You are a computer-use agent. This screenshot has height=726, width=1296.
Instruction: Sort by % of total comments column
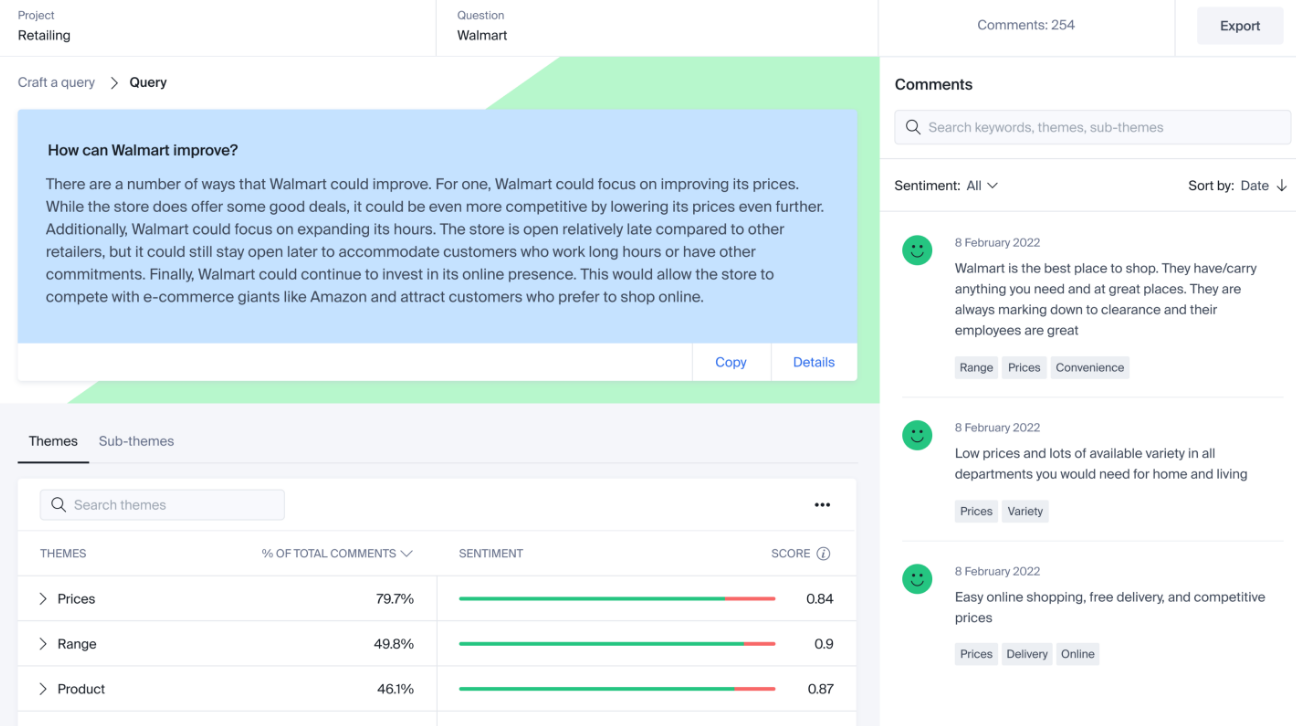pos(337,553)
